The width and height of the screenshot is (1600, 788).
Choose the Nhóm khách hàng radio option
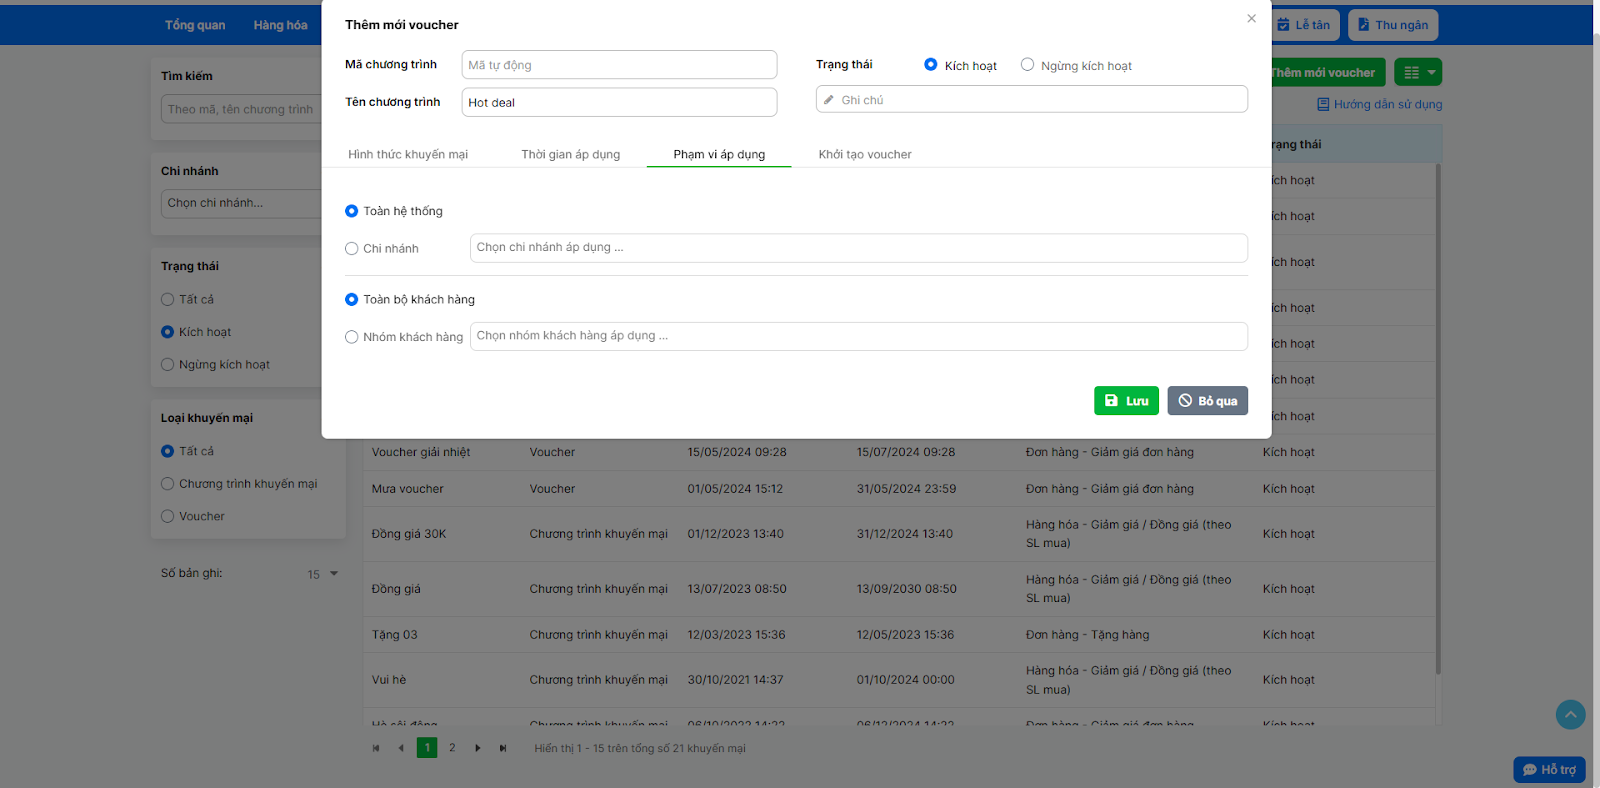(x=352, y=337)
